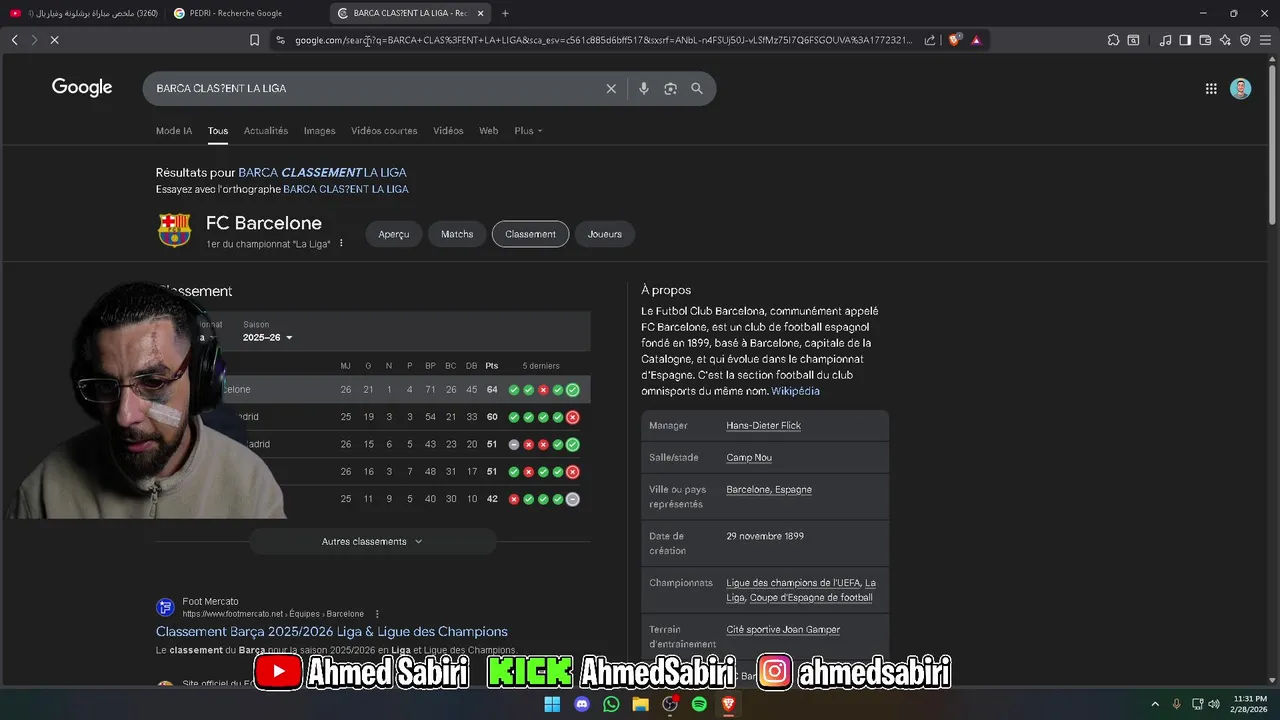This screenshot has height=720, width=1280.
Task: Open a new browser tab
Action: coord(505,13)
